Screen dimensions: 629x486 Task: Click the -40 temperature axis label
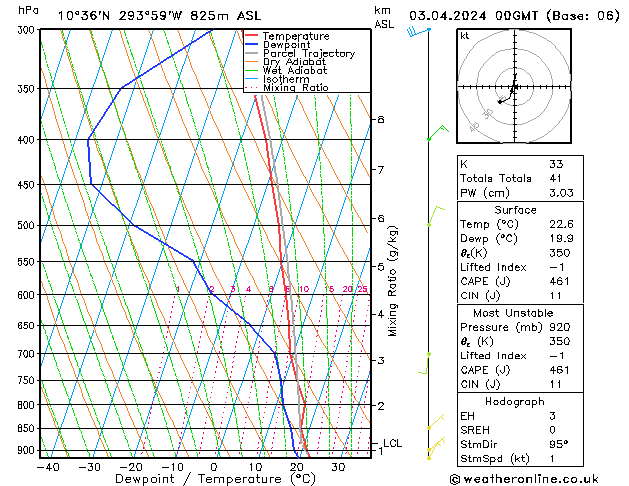pyautogui.click(x=48, y=467)
